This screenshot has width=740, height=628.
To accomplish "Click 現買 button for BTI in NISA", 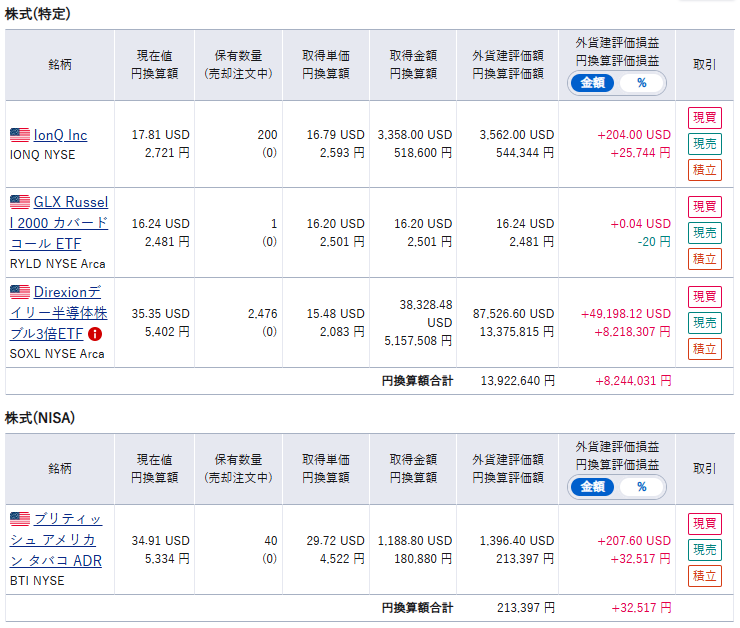I will (705, 524).
